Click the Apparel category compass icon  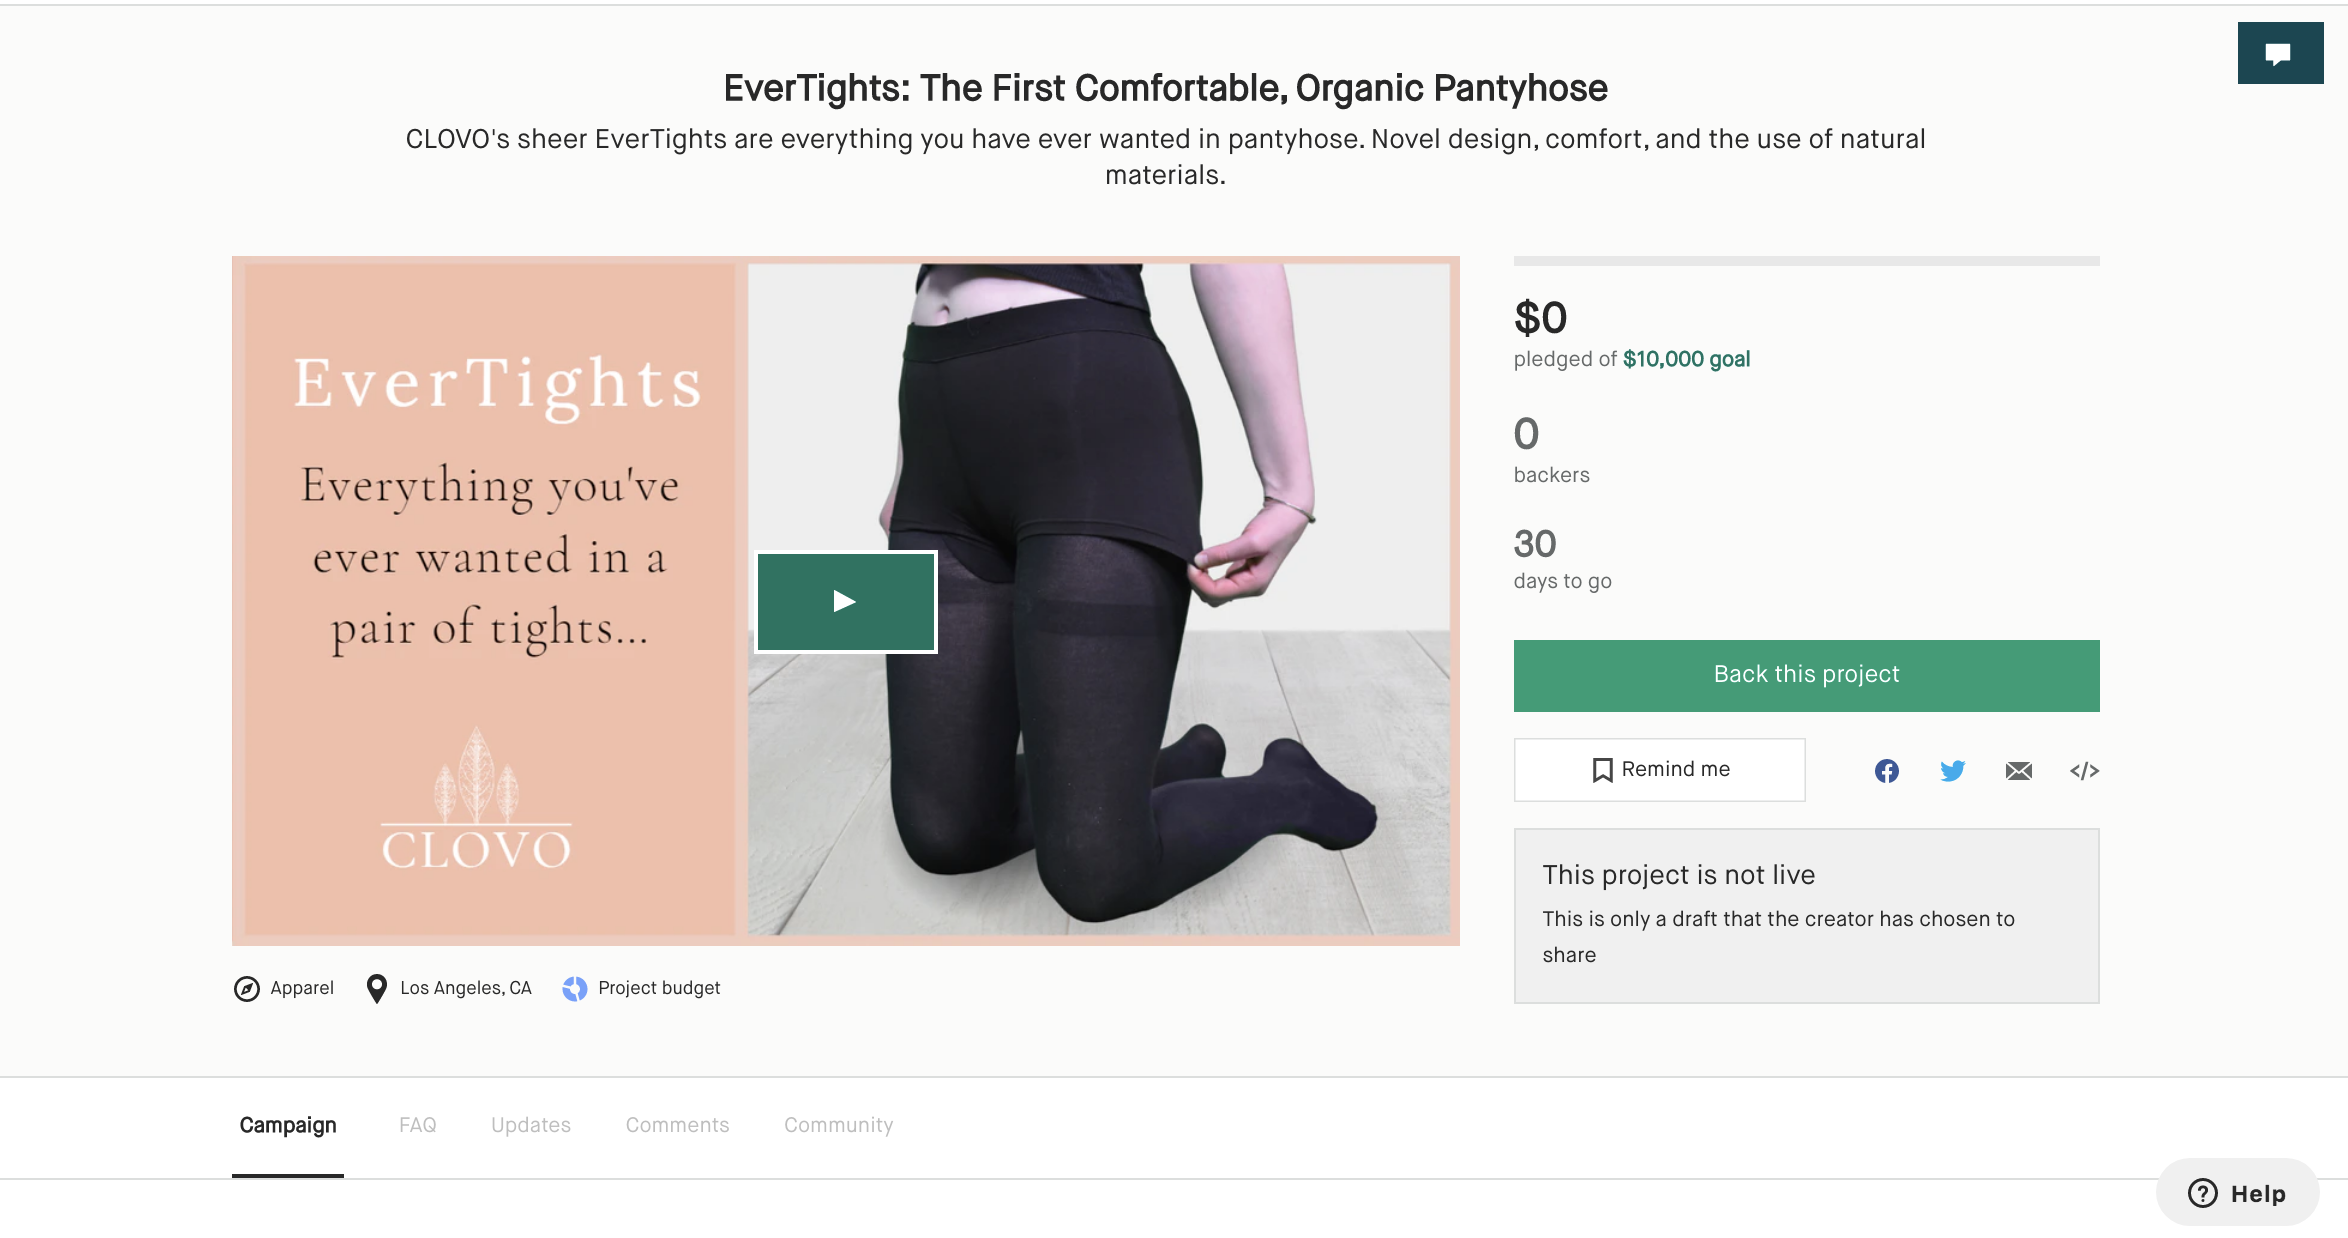[x=244, y=987]
